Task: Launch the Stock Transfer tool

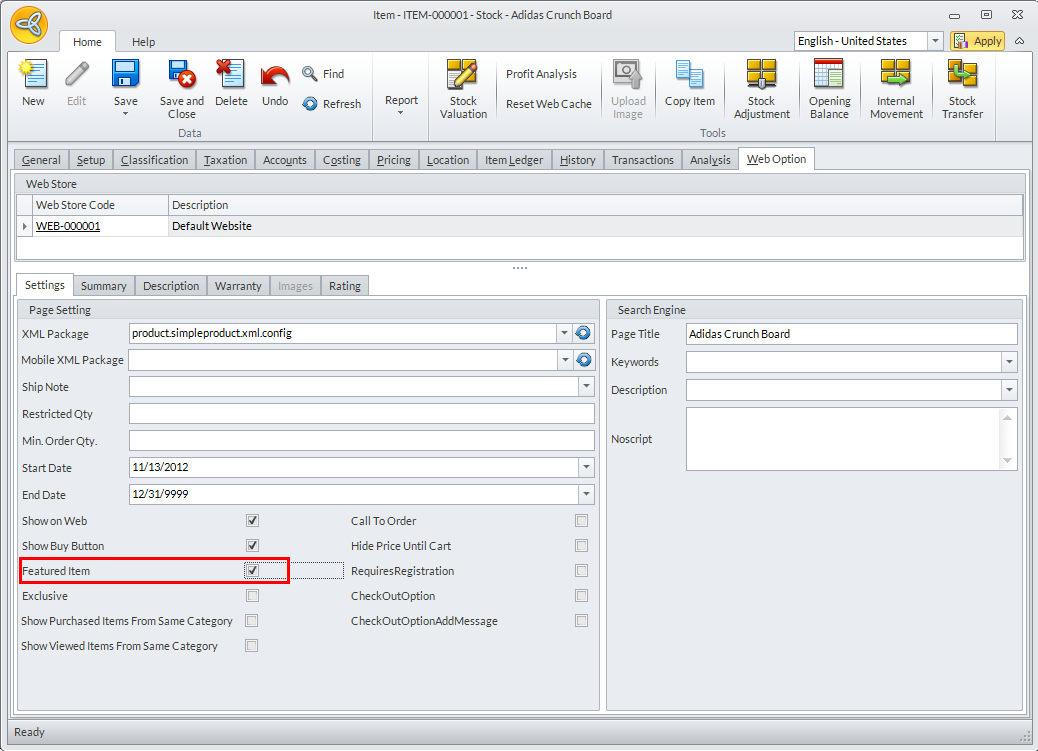Action: [962, 88]
